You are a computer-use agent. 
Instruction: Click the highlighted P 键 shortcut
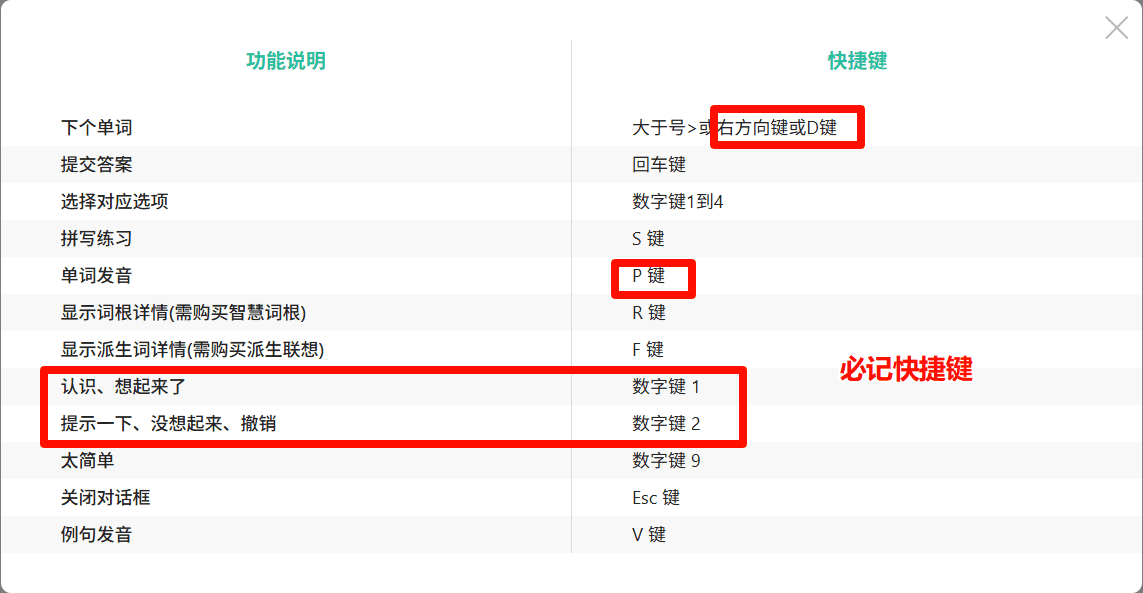coord(648,276)
